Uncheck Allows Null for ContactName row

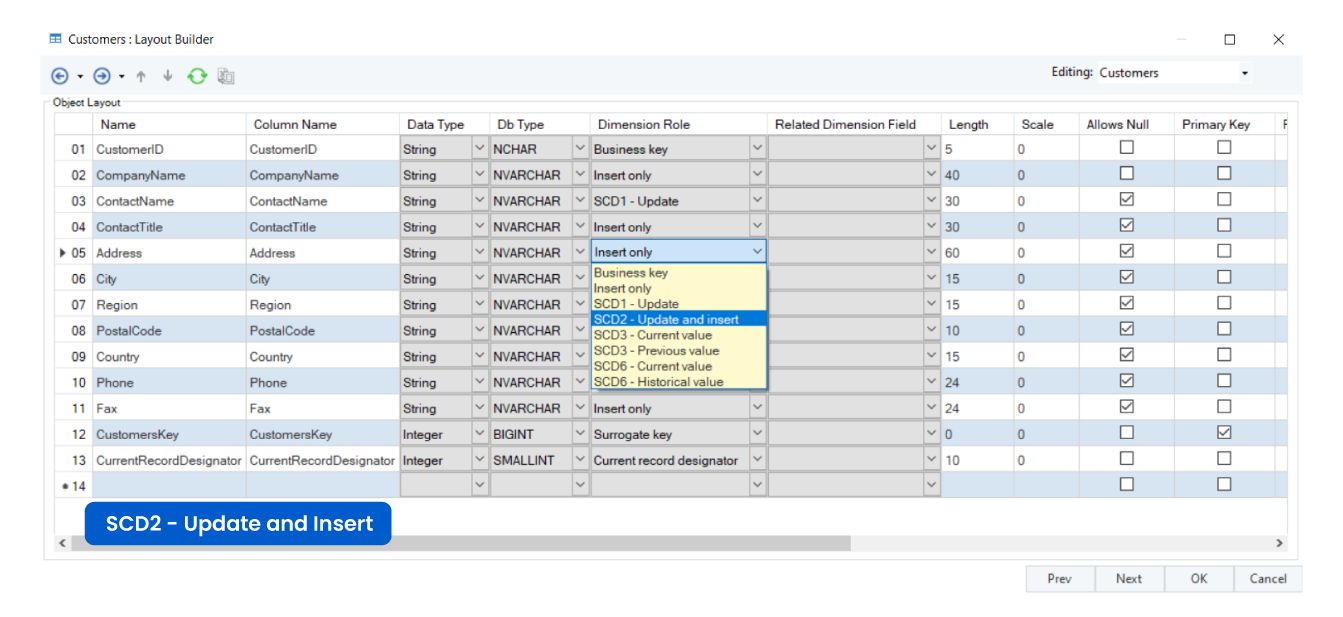pos(1127,200)
